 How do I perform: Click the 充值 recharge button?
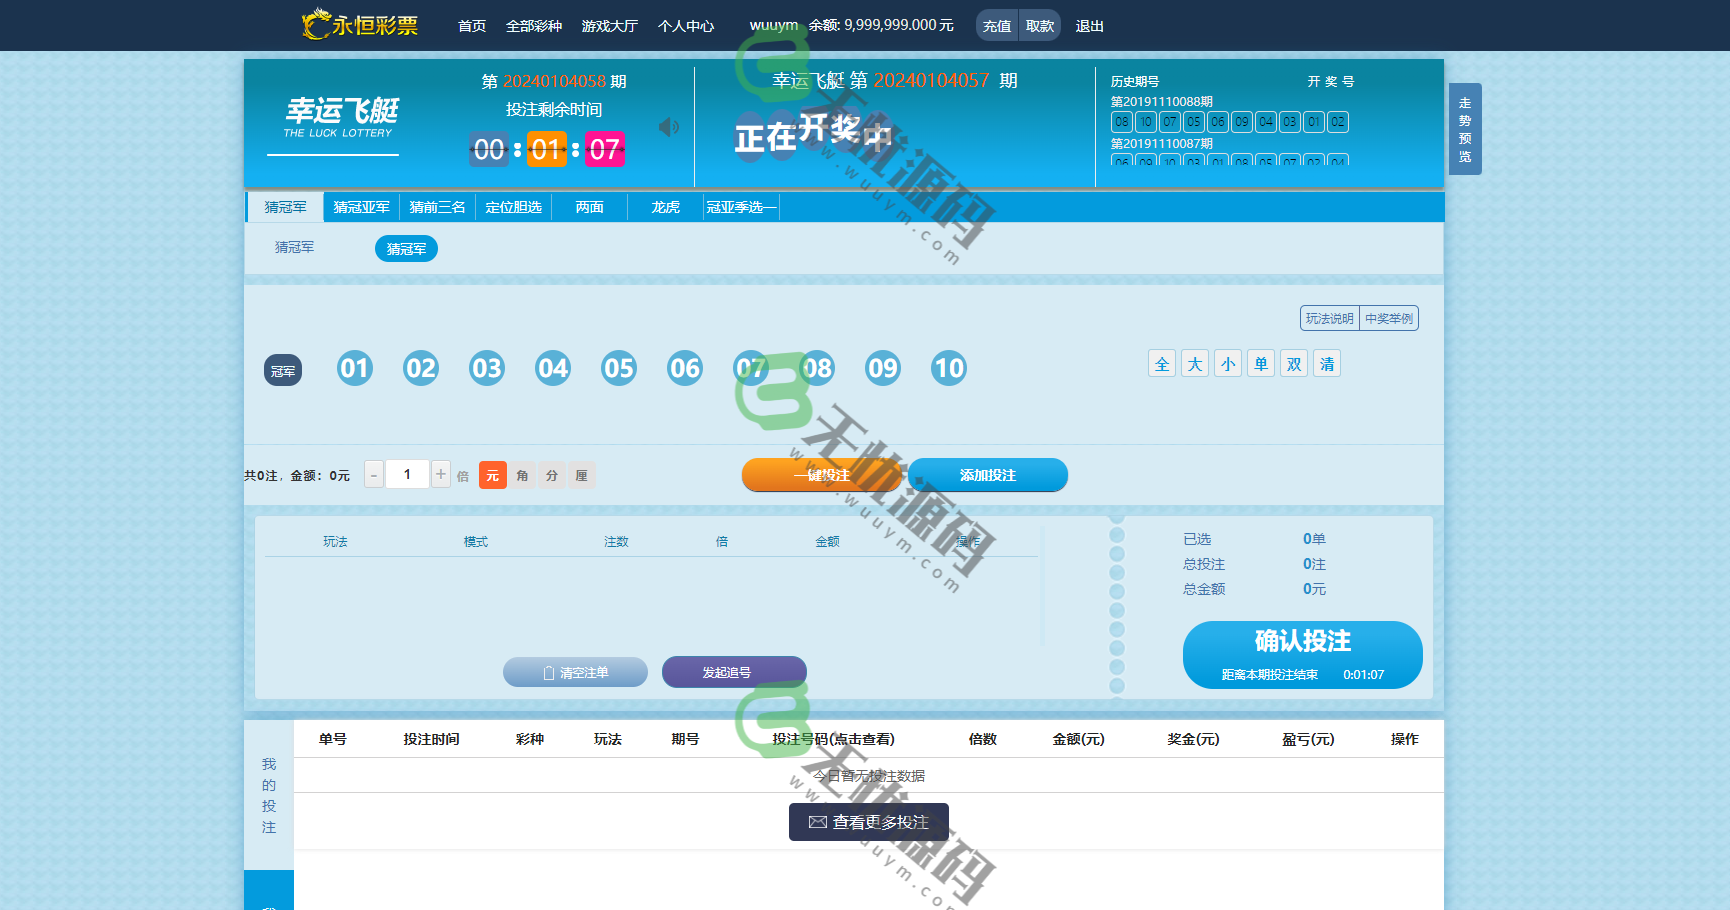[x=996, y=25]
